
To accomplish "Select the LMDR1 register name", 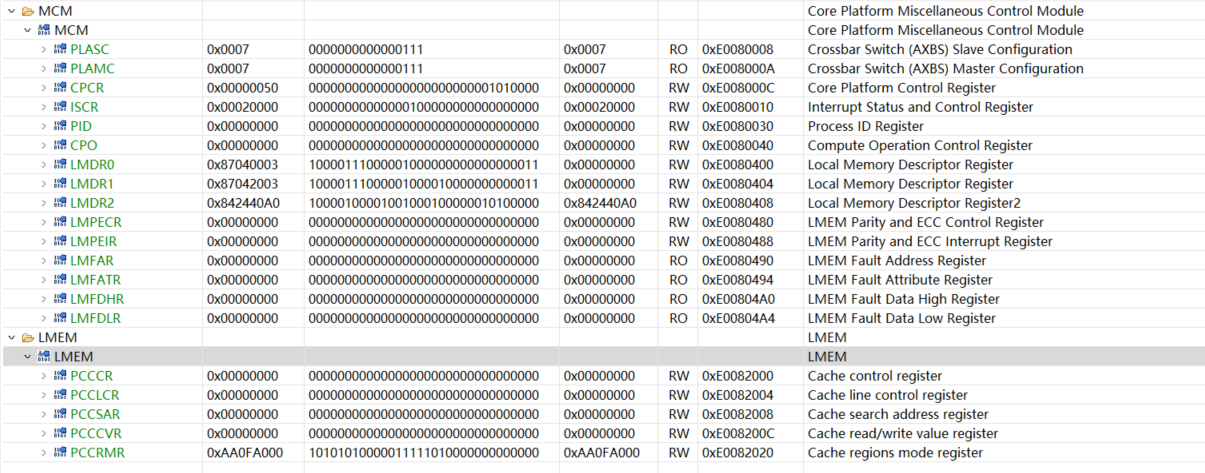I will tap(92, 184).
